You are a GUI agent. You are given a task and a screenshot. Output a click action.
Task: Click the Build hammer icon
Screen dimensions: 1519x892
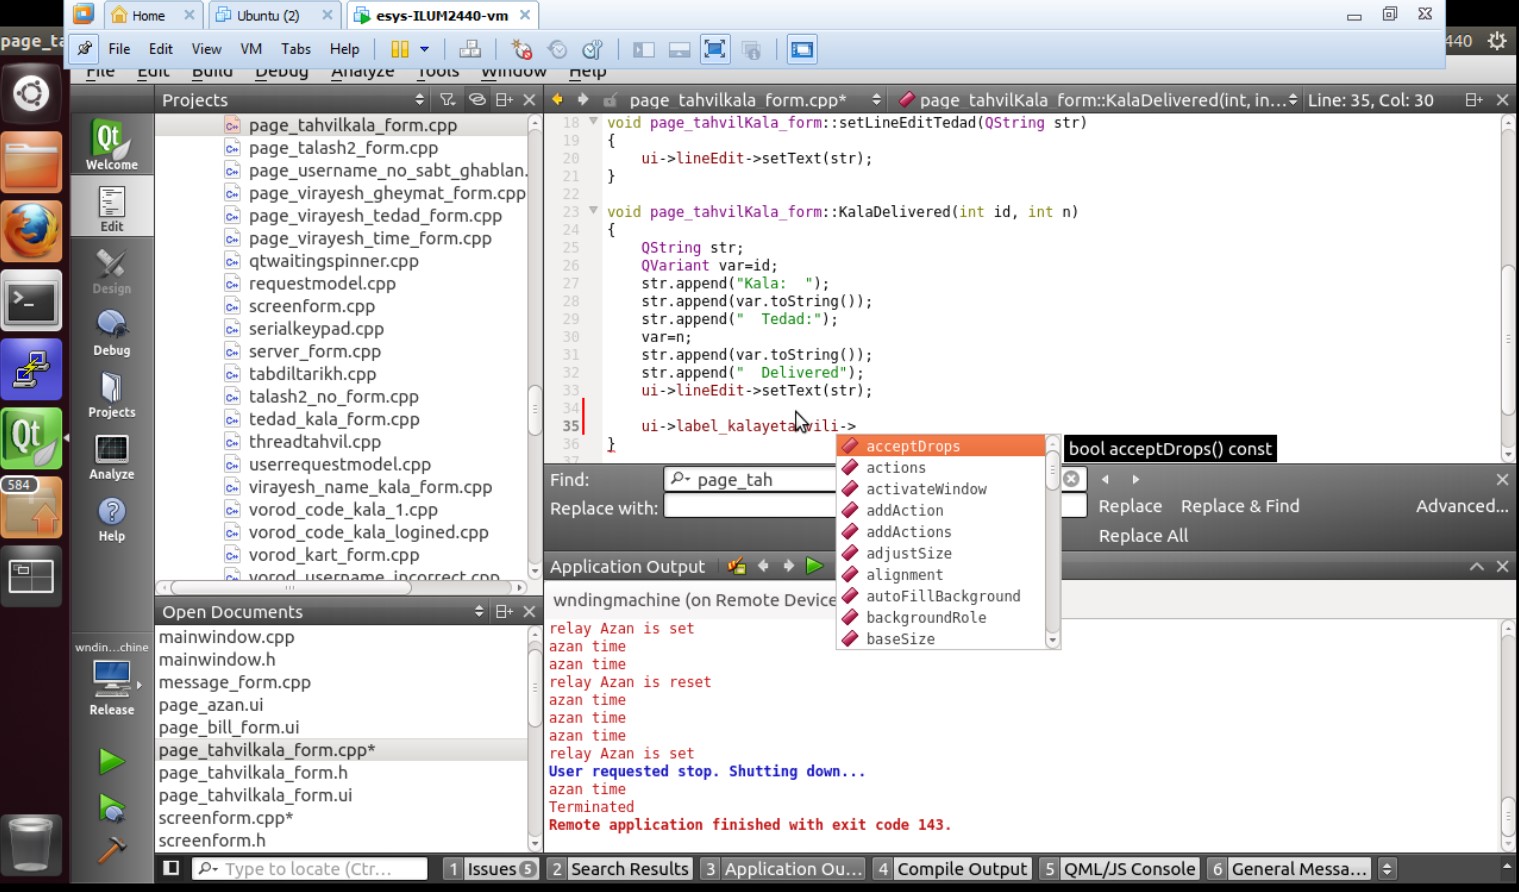[x=111, y=850]
